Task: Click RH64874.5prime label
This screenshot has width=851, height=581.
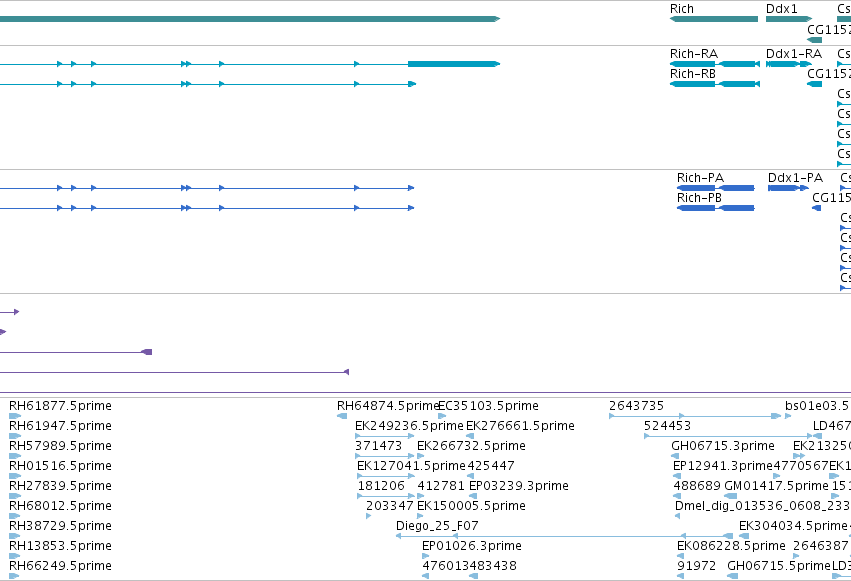Action: click(x=388, y=406)
